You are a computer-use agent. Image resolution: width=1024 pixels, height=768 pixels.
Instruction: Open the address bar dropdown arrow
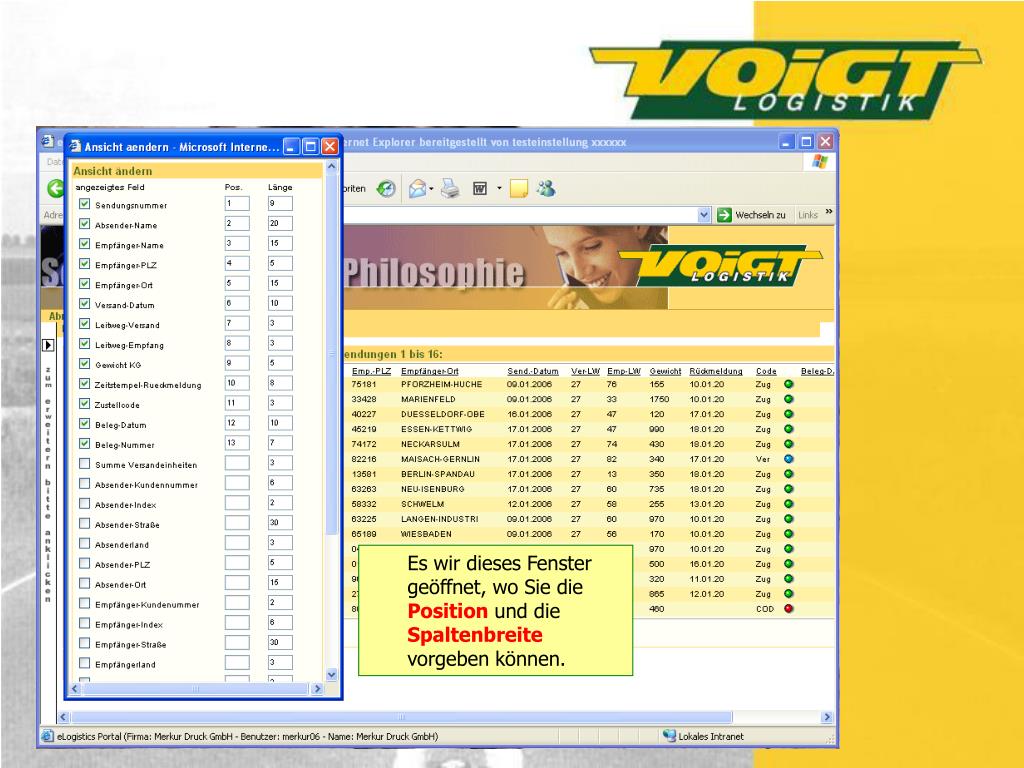click(703, 215)
